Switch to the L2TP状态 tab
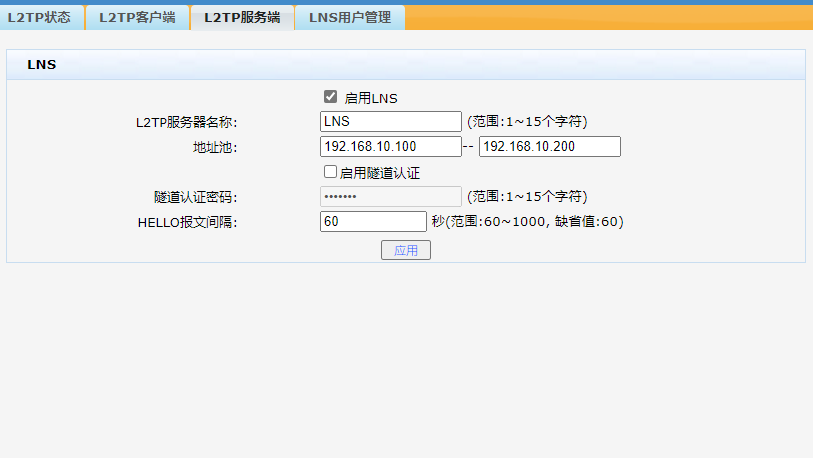 tap(41, 18)
